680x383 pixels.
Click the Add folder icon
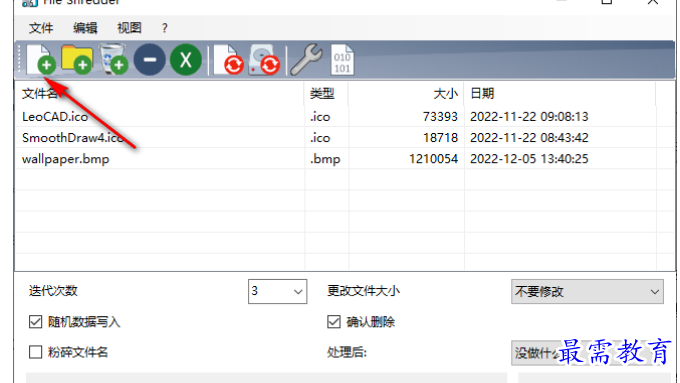(x=77, y=59)
